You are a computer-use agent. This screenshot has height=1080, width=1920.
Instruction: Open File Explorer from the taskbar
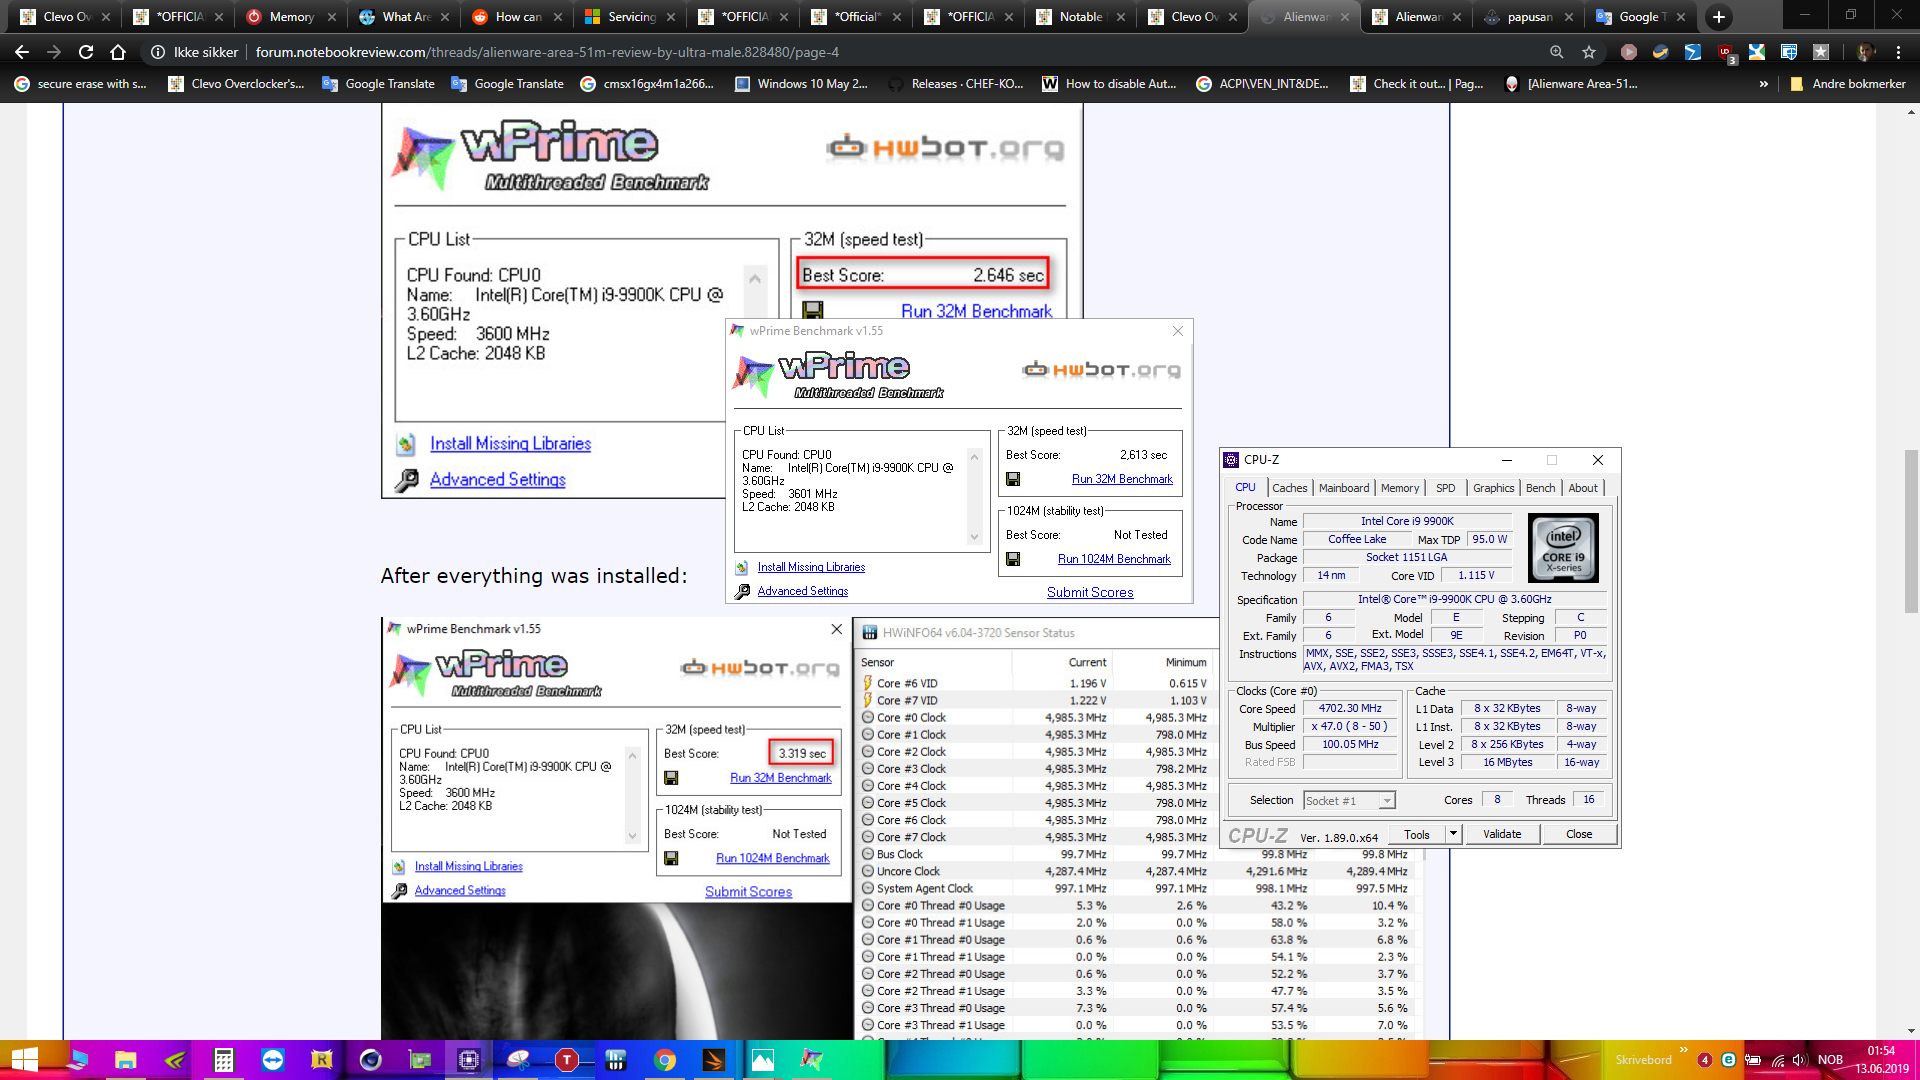coord(125,1060)
